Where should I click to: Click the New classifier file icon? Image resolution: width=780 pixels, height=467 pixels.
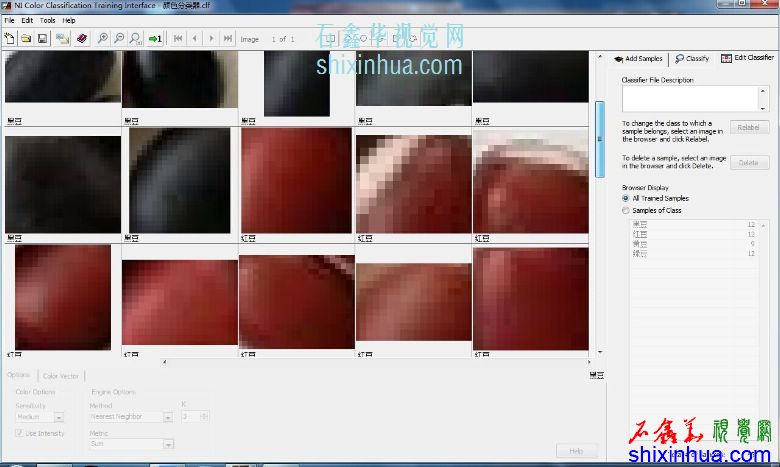click(9, 39)
